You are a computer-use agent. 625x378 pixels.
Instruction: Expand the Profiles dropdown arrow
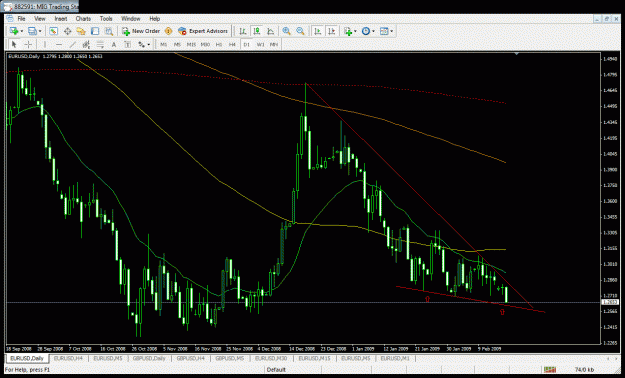(40, 31)
